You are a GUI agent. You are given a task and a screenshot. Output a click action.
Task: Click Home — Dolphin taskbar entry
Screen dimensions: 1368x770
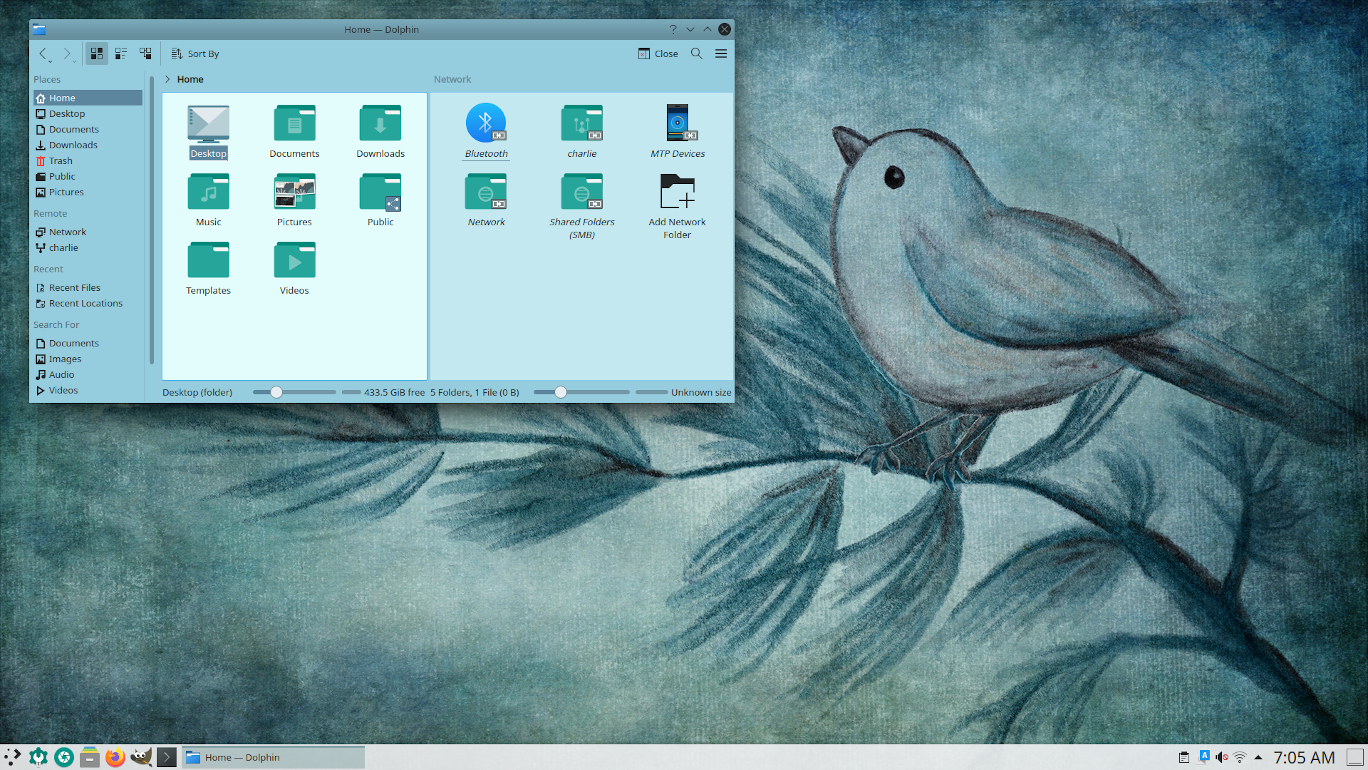[273, 757]
